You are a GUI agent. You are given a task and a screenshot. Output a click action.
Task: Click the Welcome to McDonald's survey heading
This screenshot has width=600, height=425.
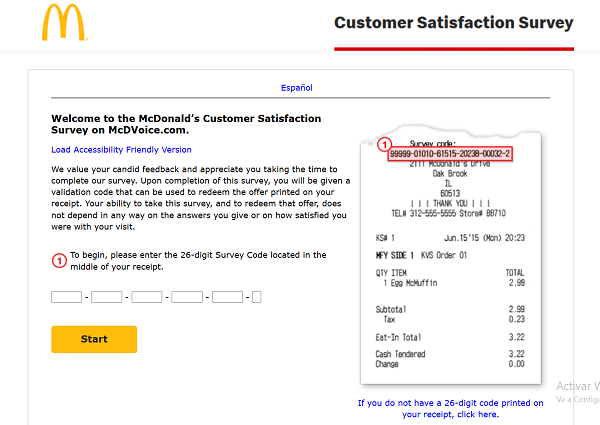click(x=186, y=124)
